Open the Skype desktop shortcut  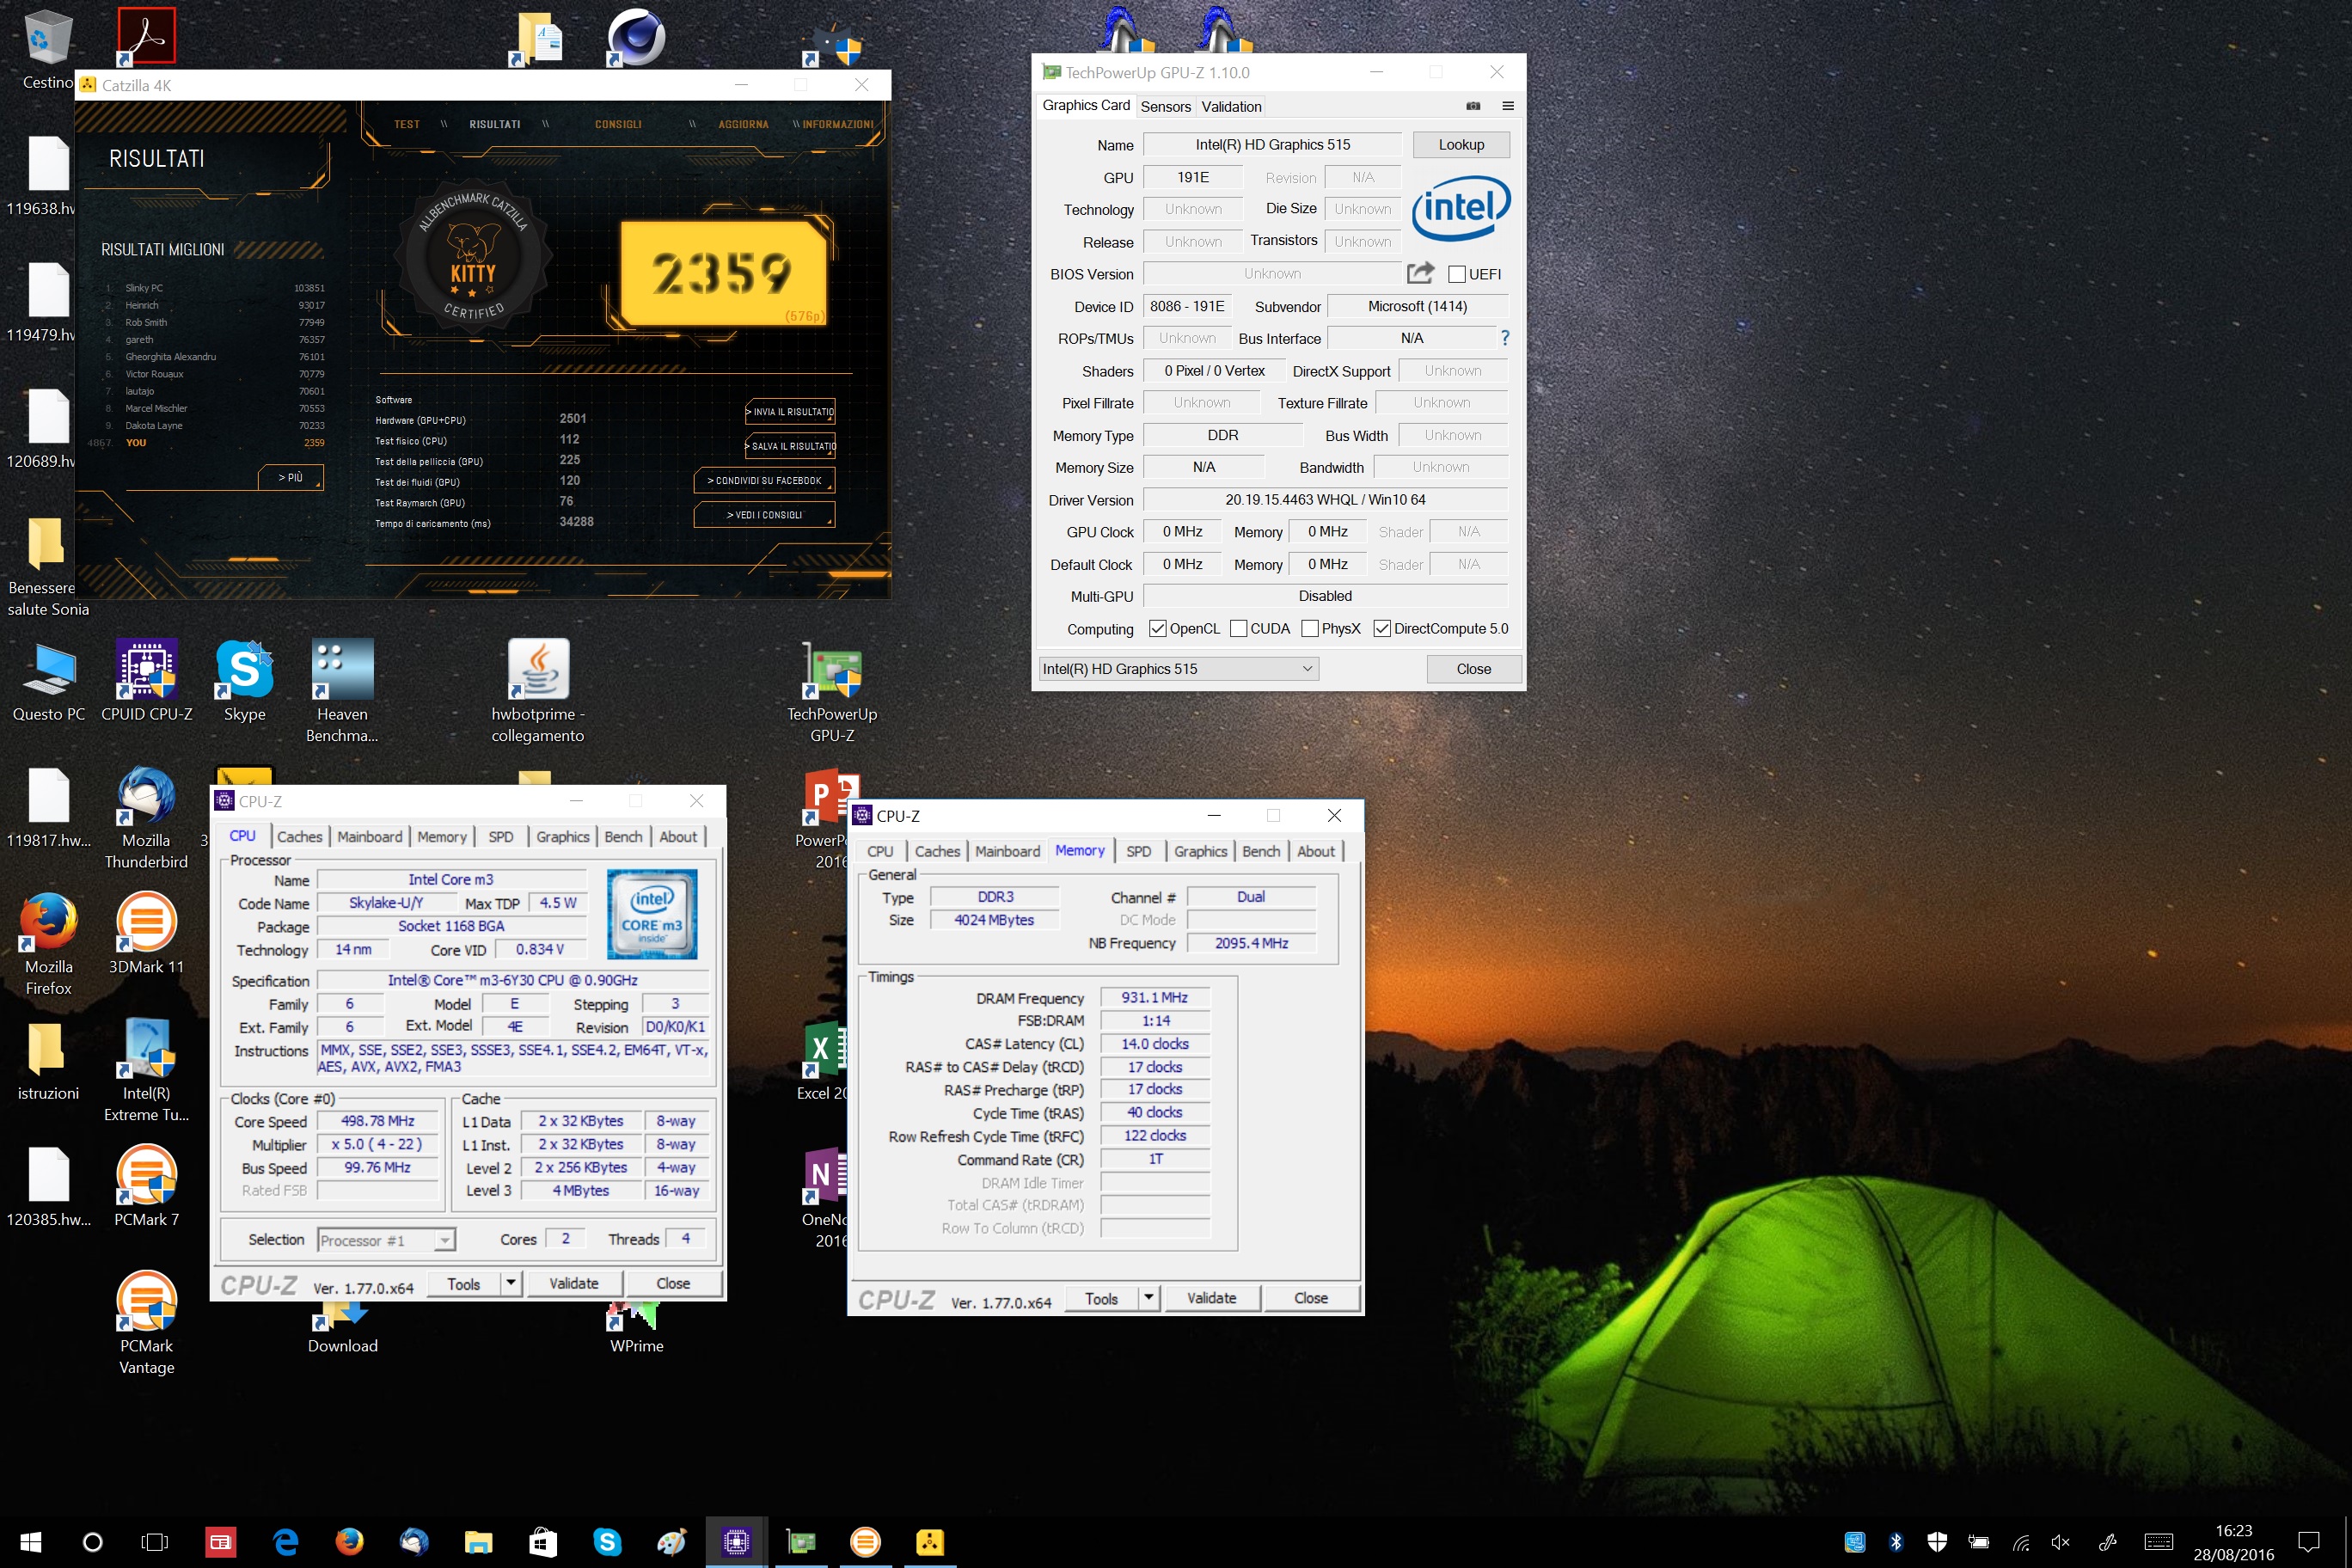point(245,682)
